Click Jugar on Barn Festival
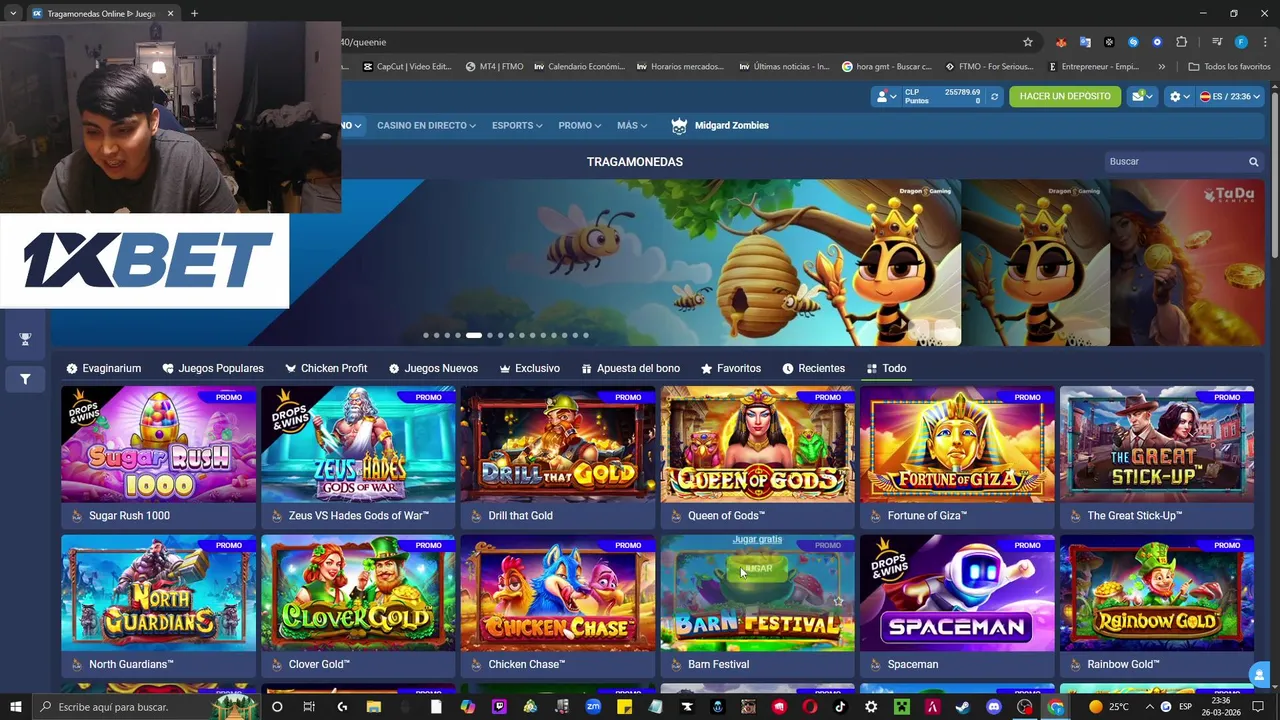Viewport: 1280px width, 720px height. [757, 568]
